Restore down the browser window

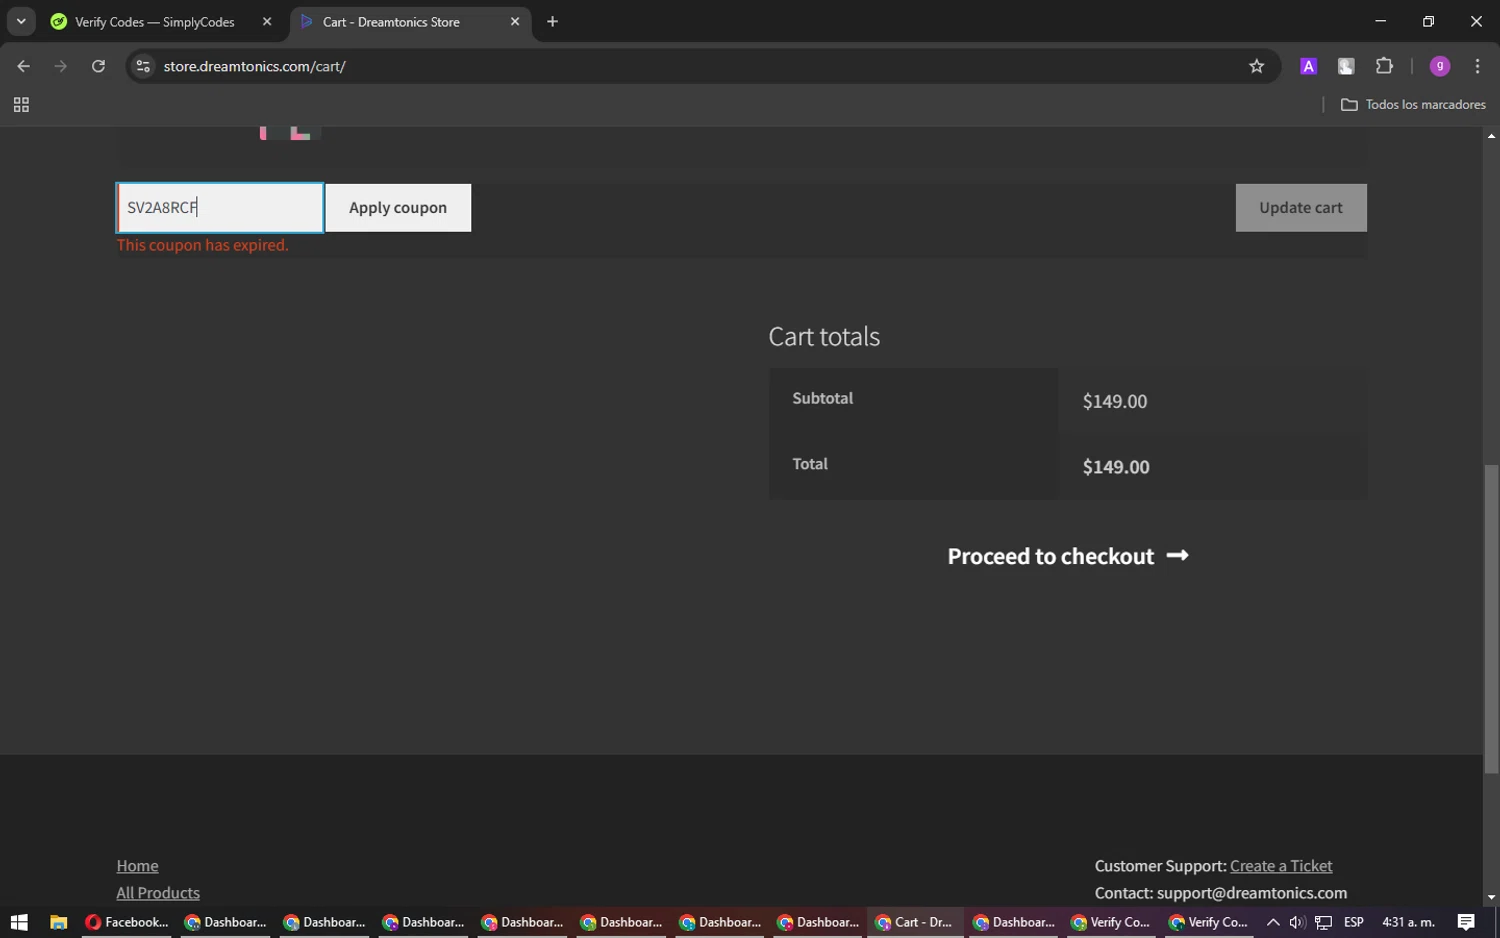[x=1428, y=21]
